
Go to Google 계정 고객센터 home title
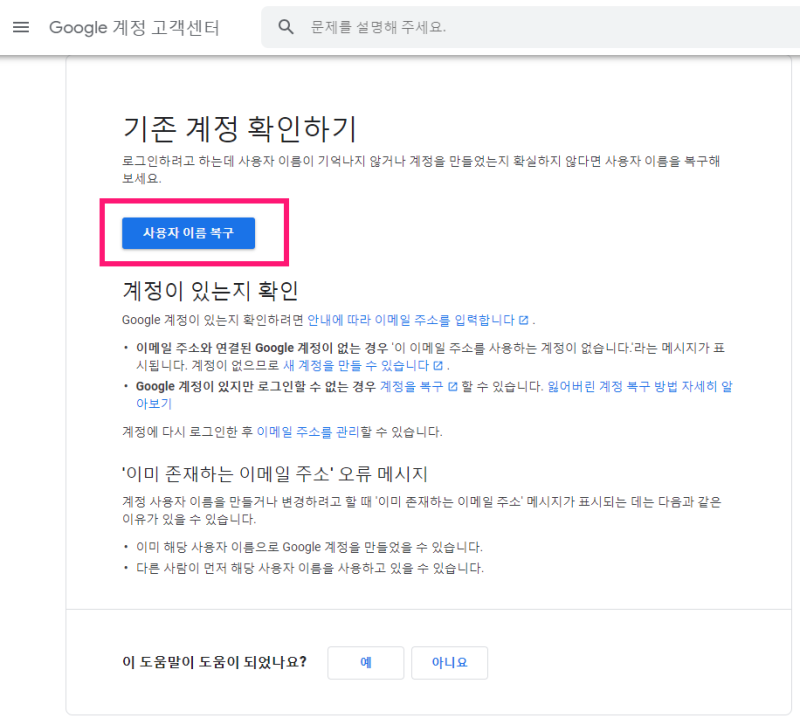[x=134, y=28]
